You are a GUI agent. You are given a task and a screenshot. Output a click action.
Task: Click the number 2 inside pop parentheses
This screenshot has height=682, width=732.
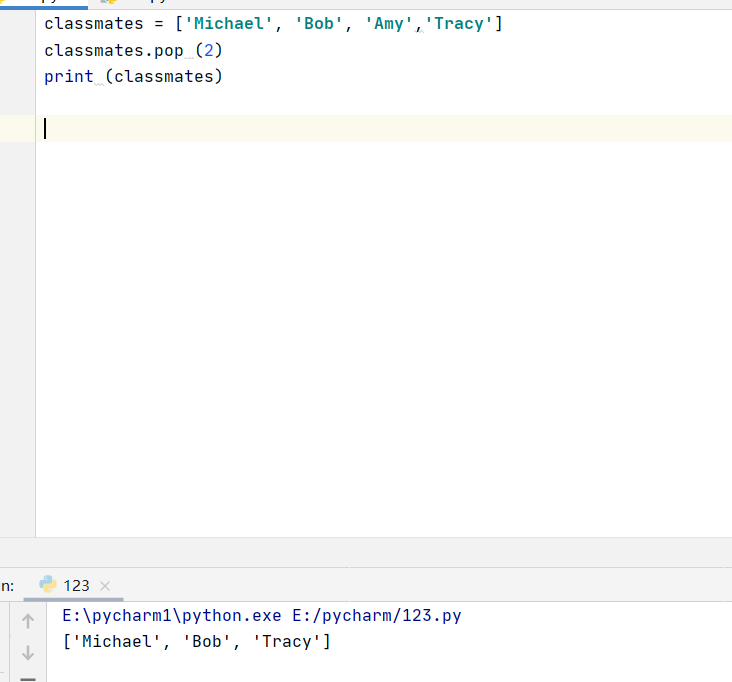click(x=209, y=50)
